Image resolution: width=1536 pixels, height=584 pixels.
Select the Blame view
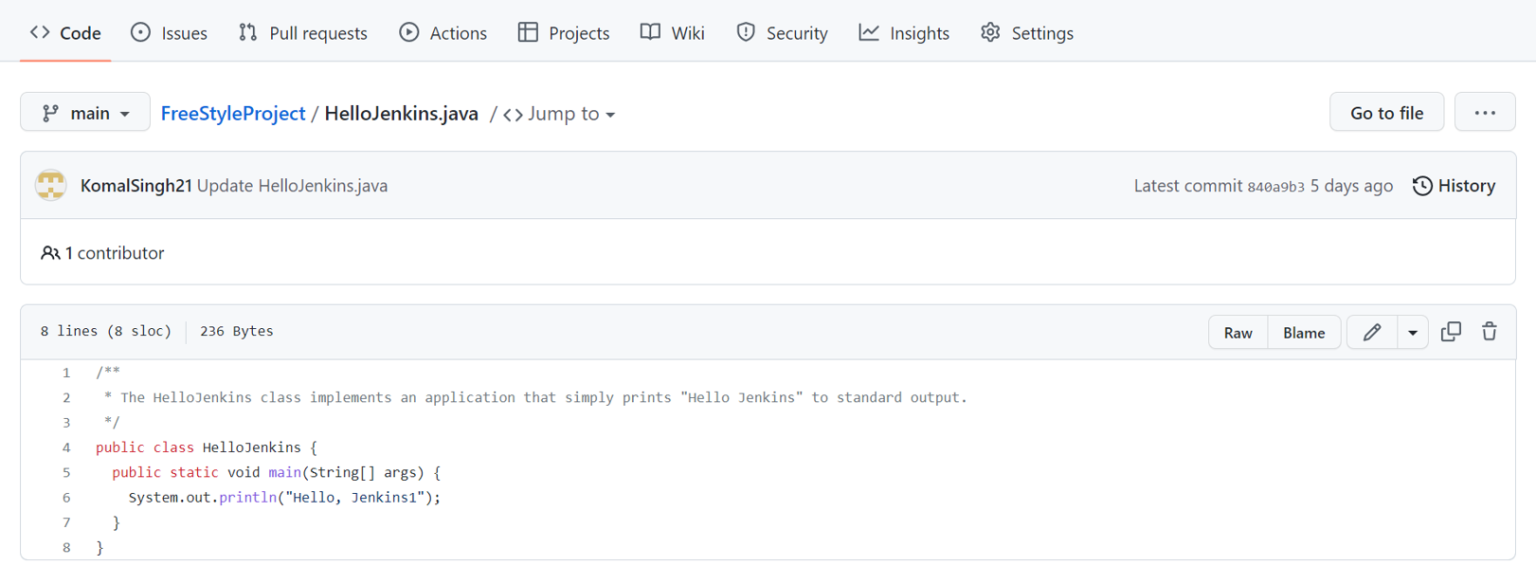[x=1303, y=331]
